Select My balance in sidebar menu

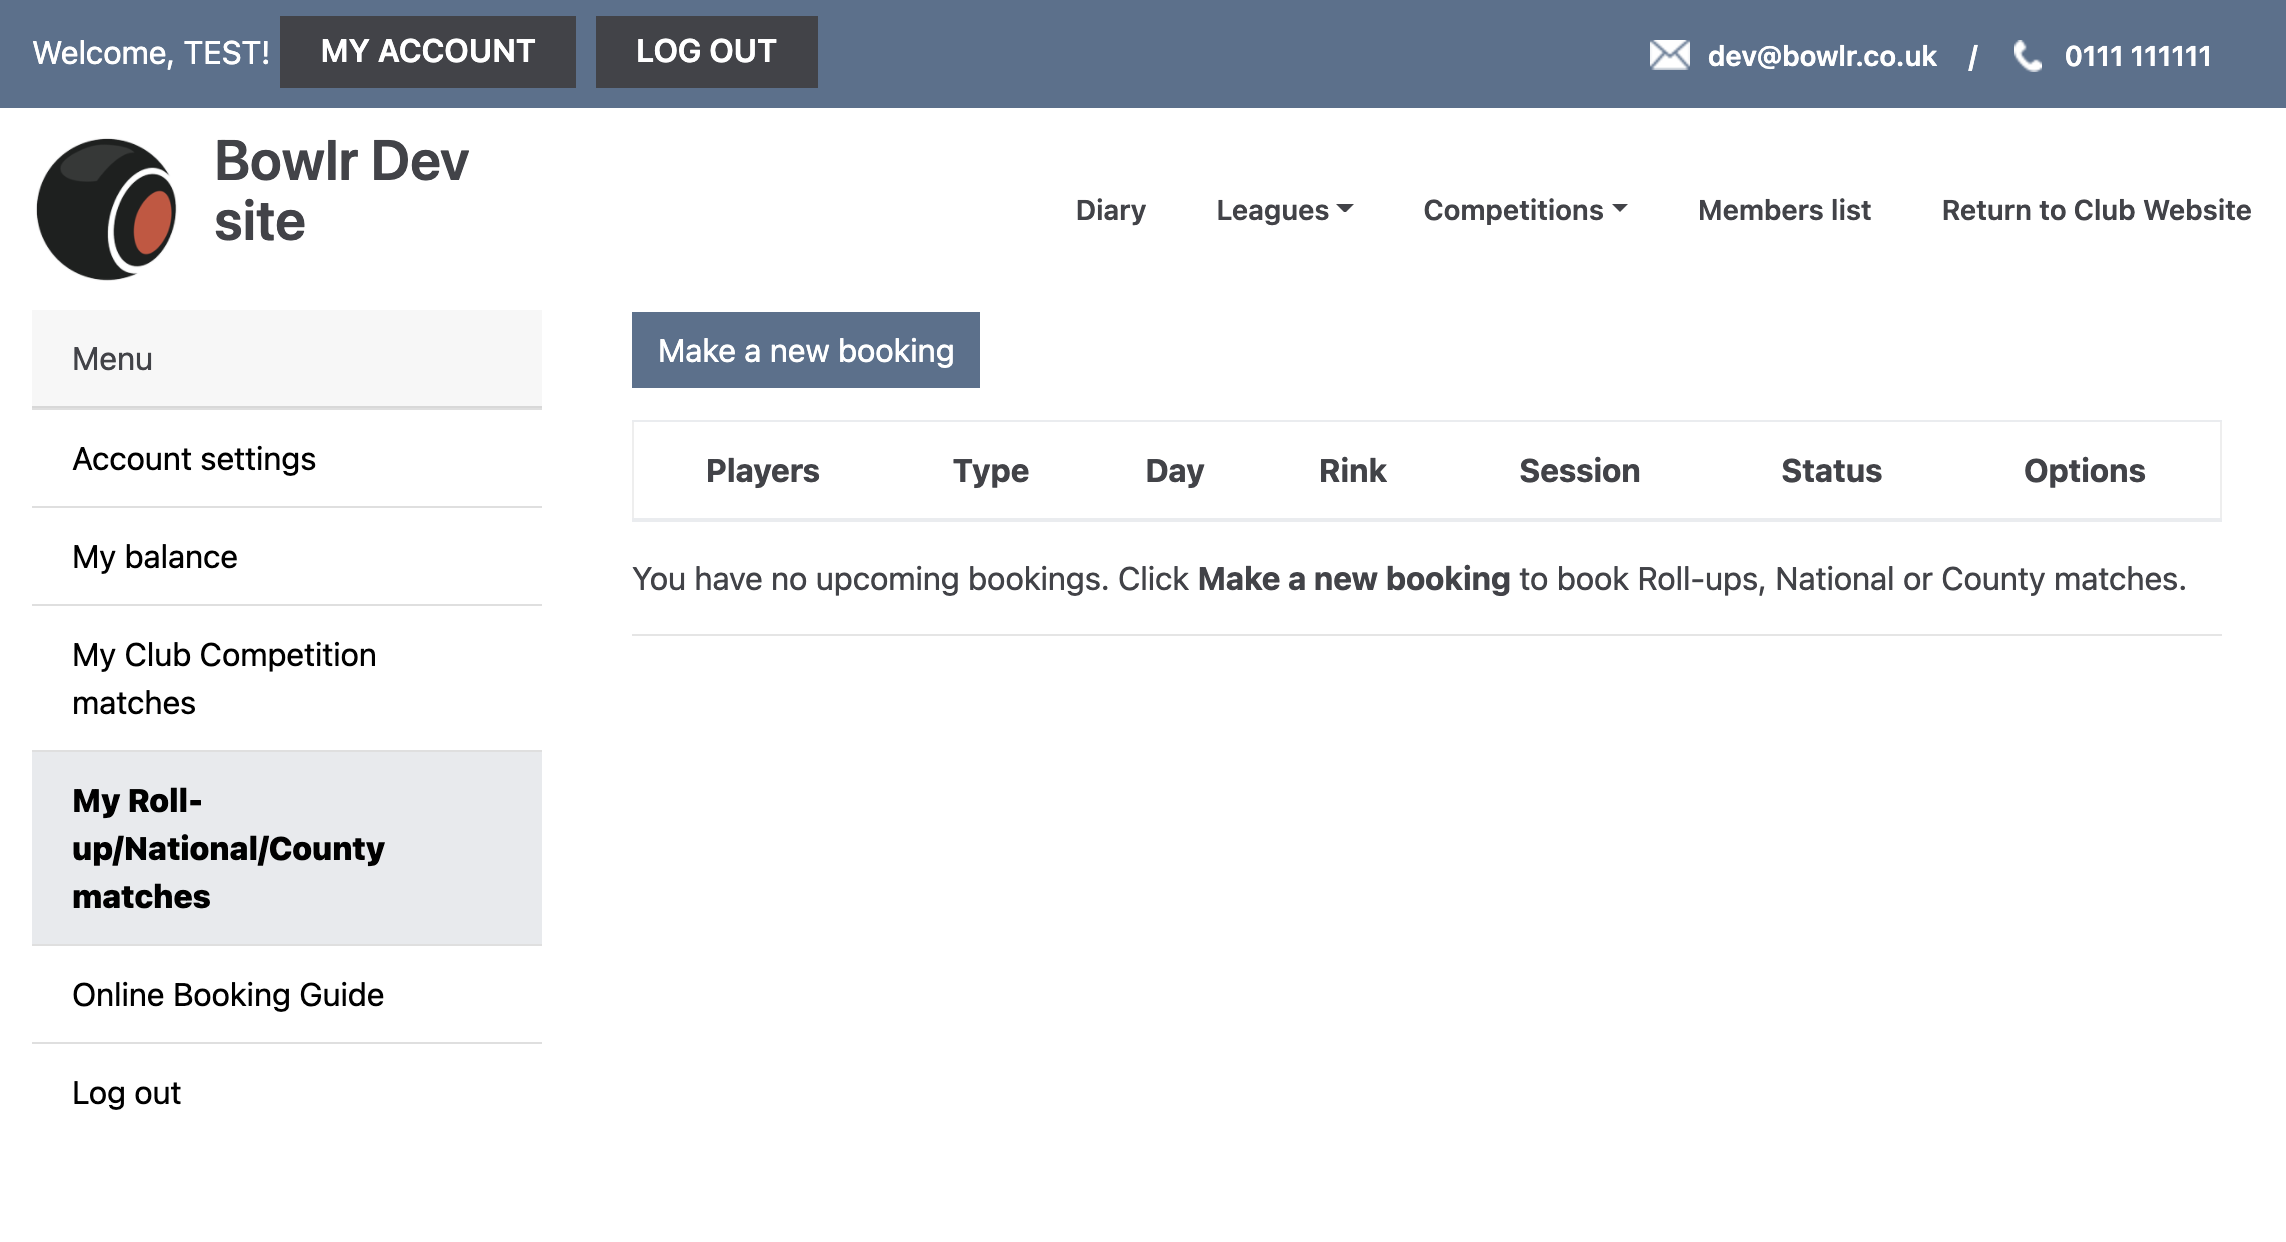[x=155, y=557]
